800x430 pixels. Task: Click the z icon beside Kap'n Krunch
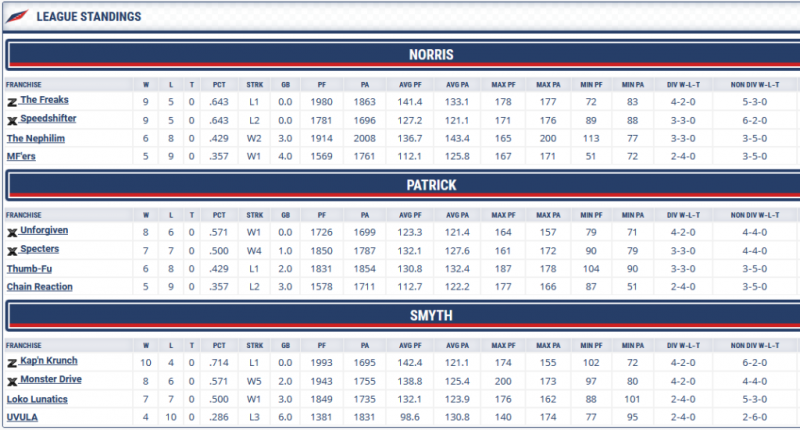12,362
